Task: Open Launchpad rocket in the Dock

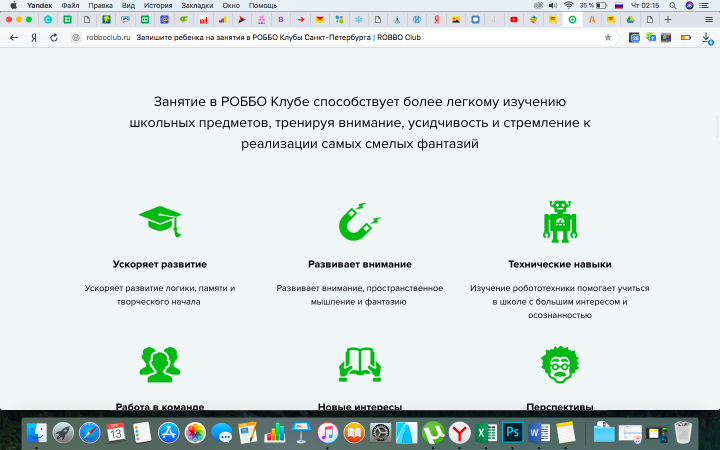Action: [x=63, y=433]
